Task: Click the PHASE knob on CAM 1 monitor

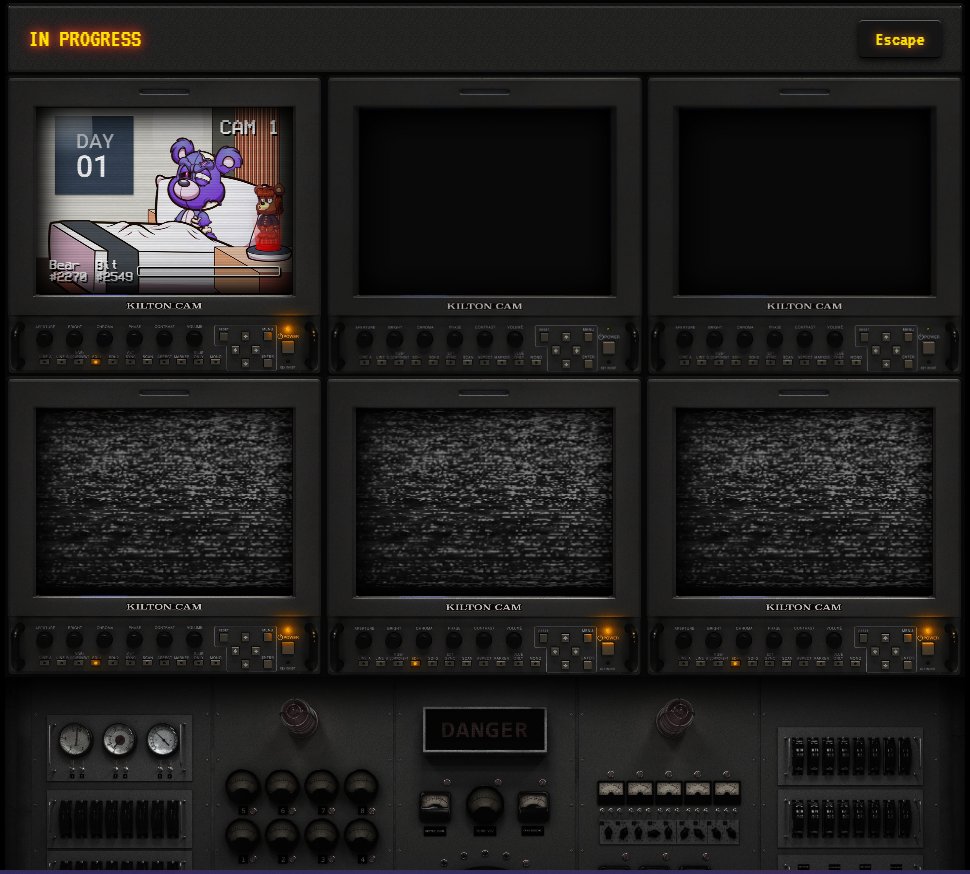Action: click(x=135, y=338)
